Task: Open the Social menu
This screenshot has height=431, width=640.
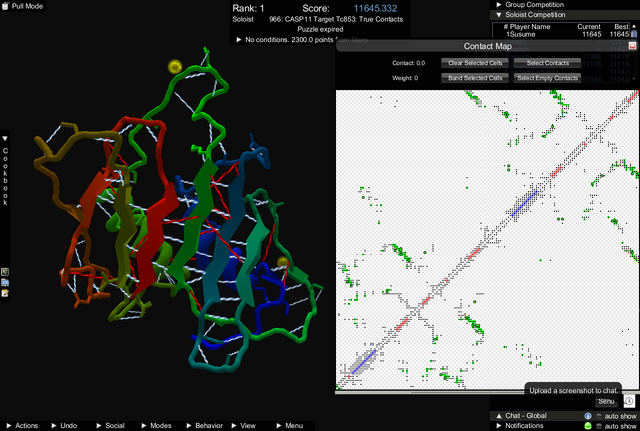Action: [110, 426]
